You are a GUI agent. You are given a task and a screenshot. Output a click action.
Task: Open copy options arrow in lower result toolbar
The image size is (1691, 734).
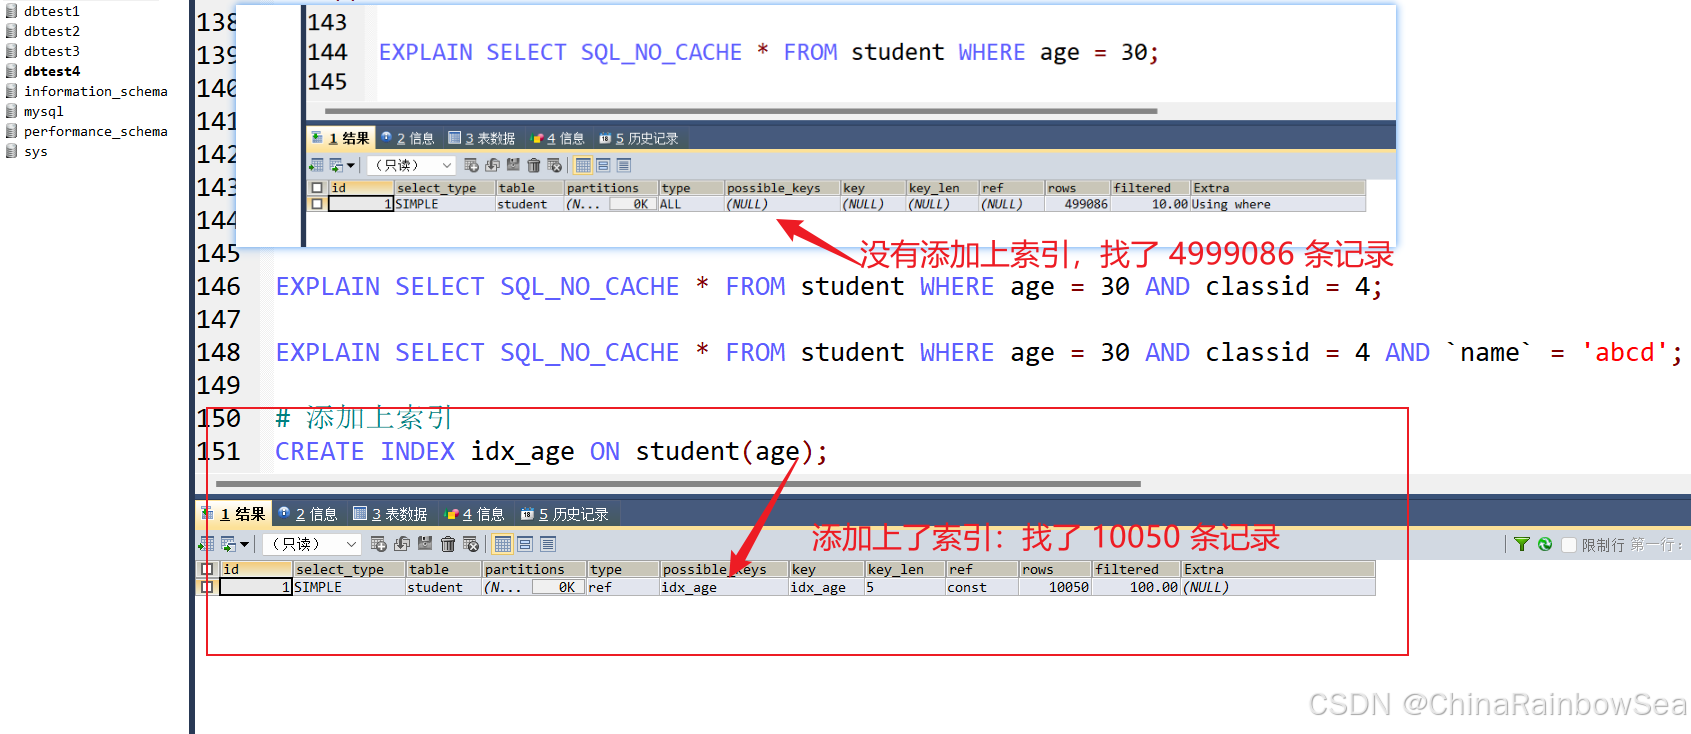click(244, 544)
